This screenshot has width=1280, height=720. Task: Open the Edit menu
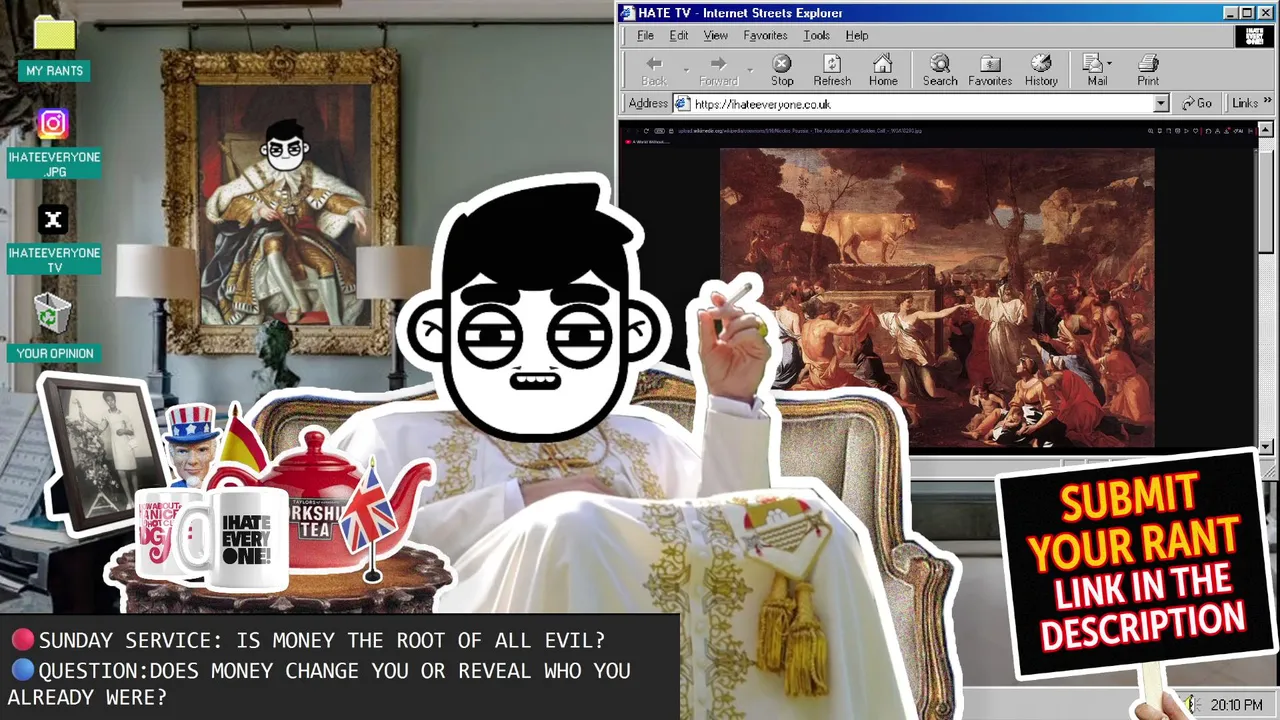tap(679, 35)
